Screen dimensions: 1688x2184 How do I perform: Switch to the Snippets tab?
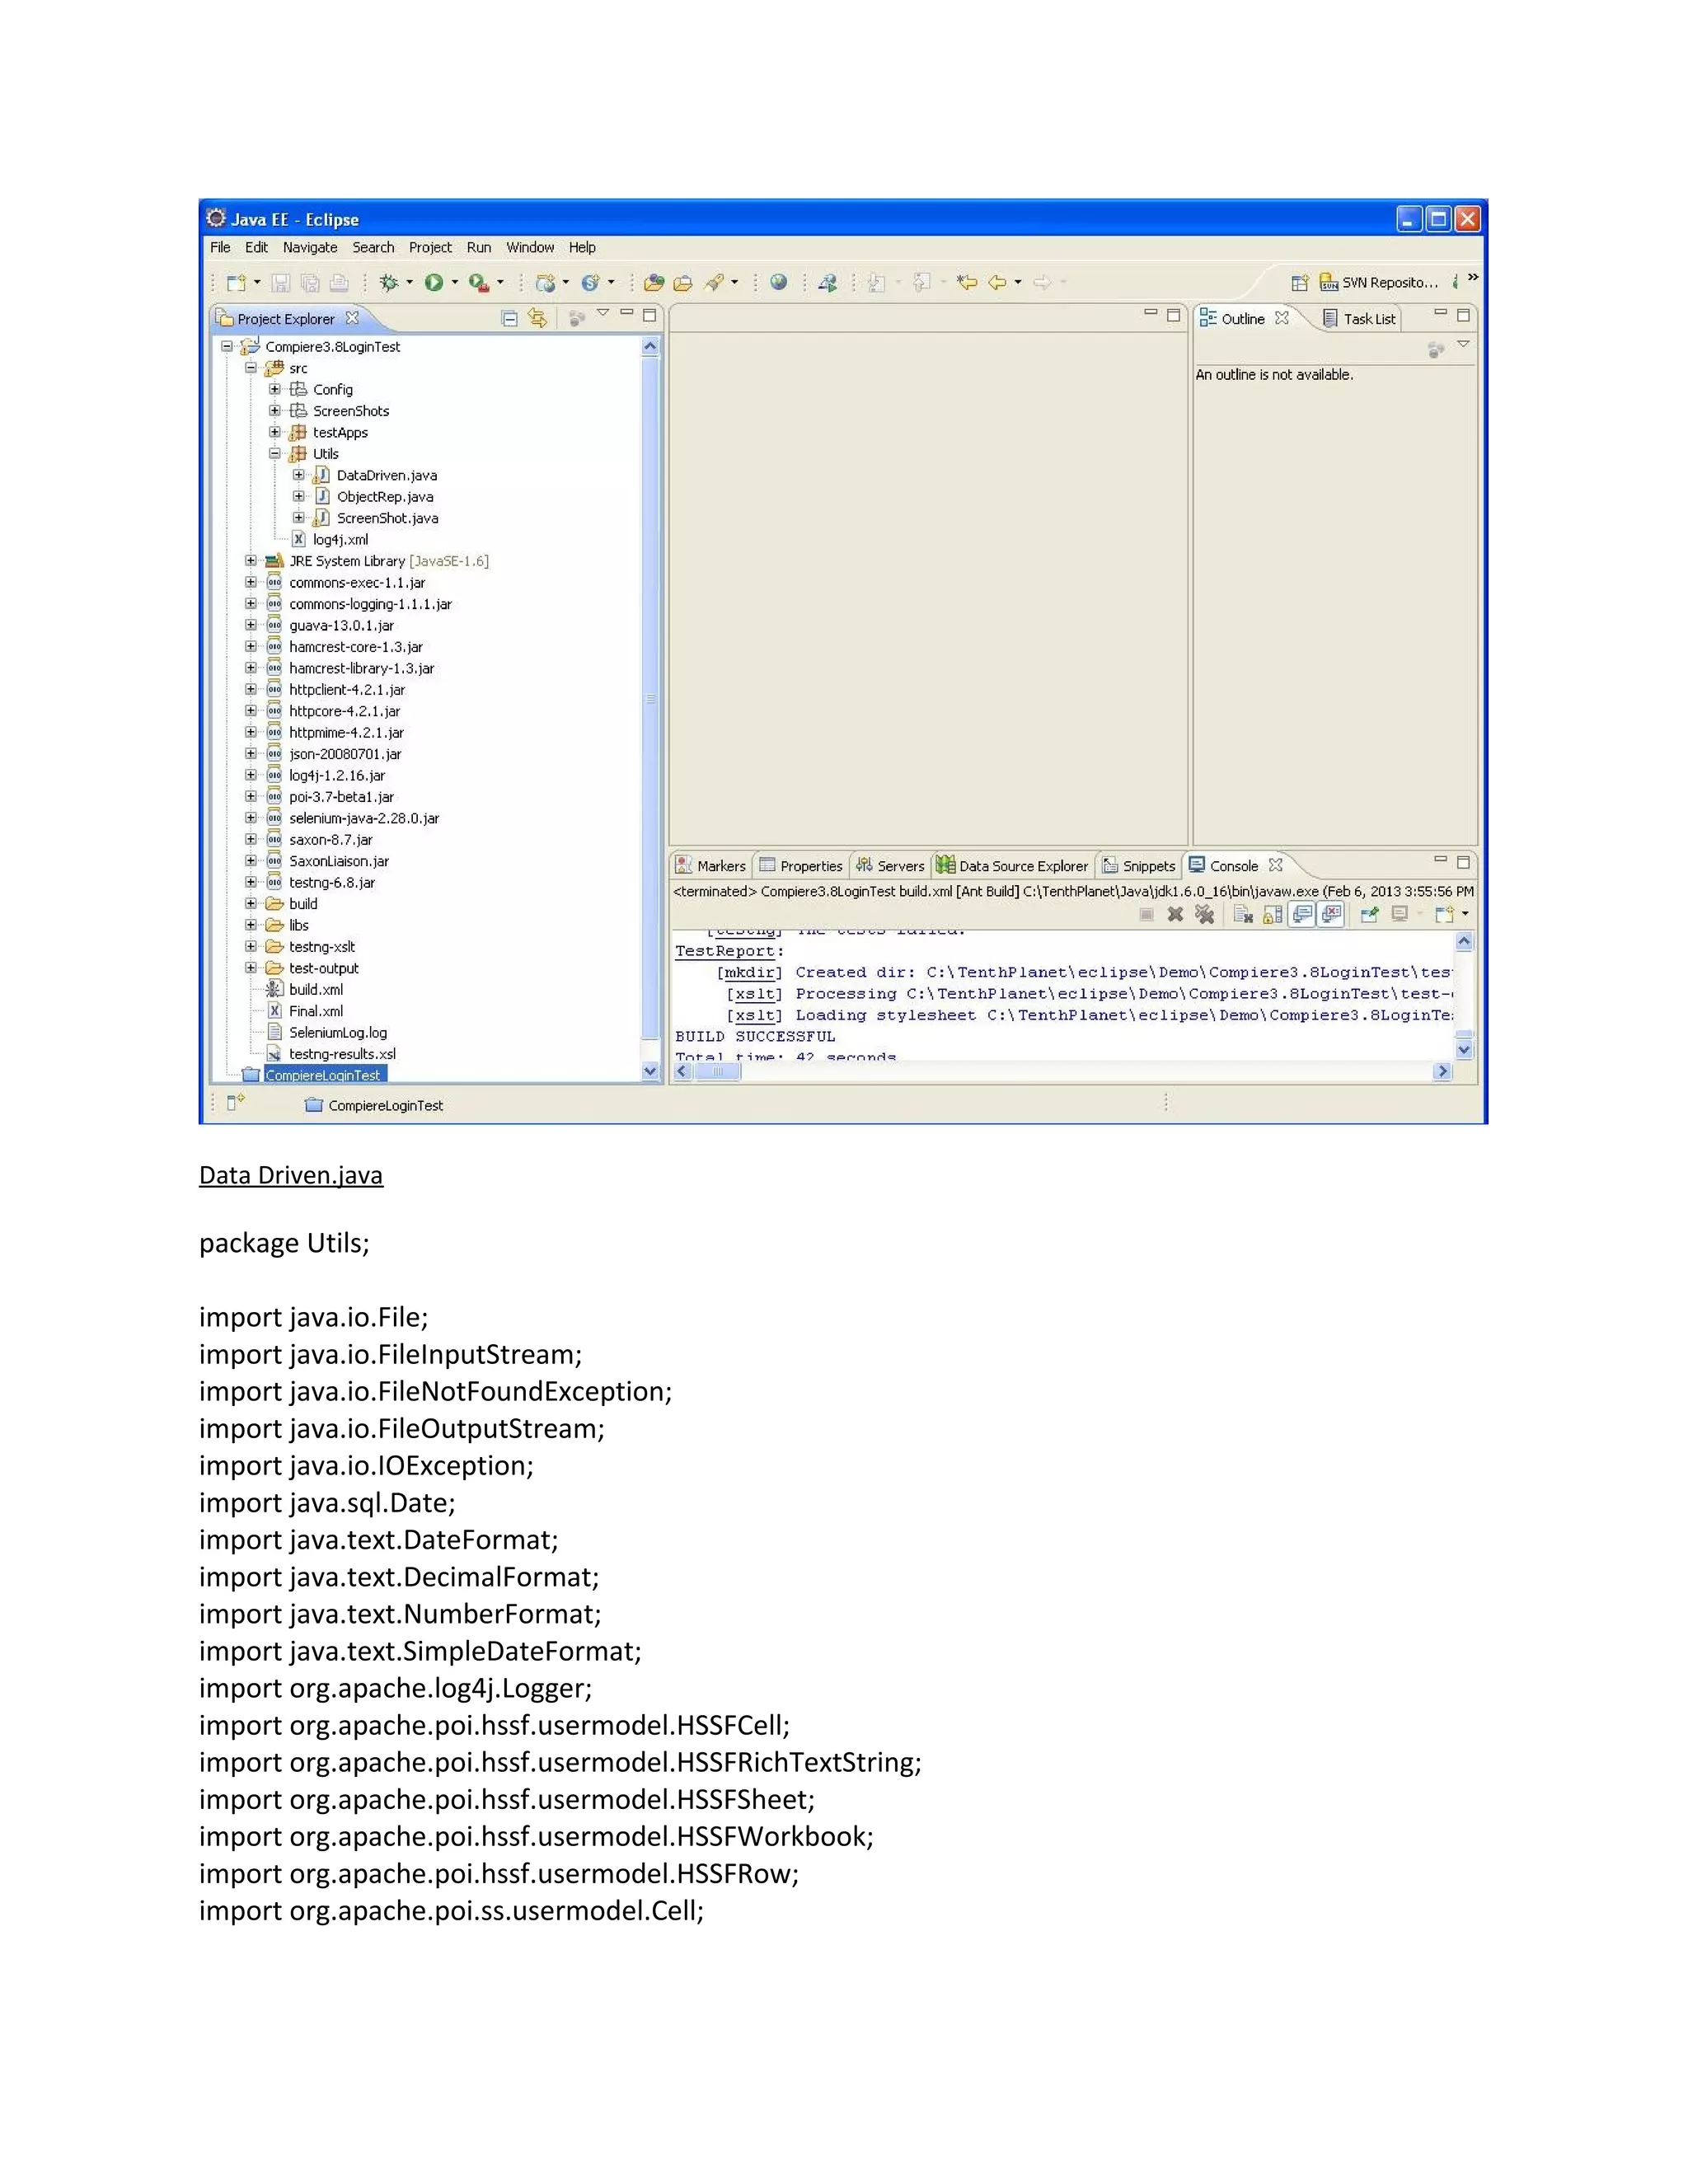pyautogui.click(x=1139, y=866)
